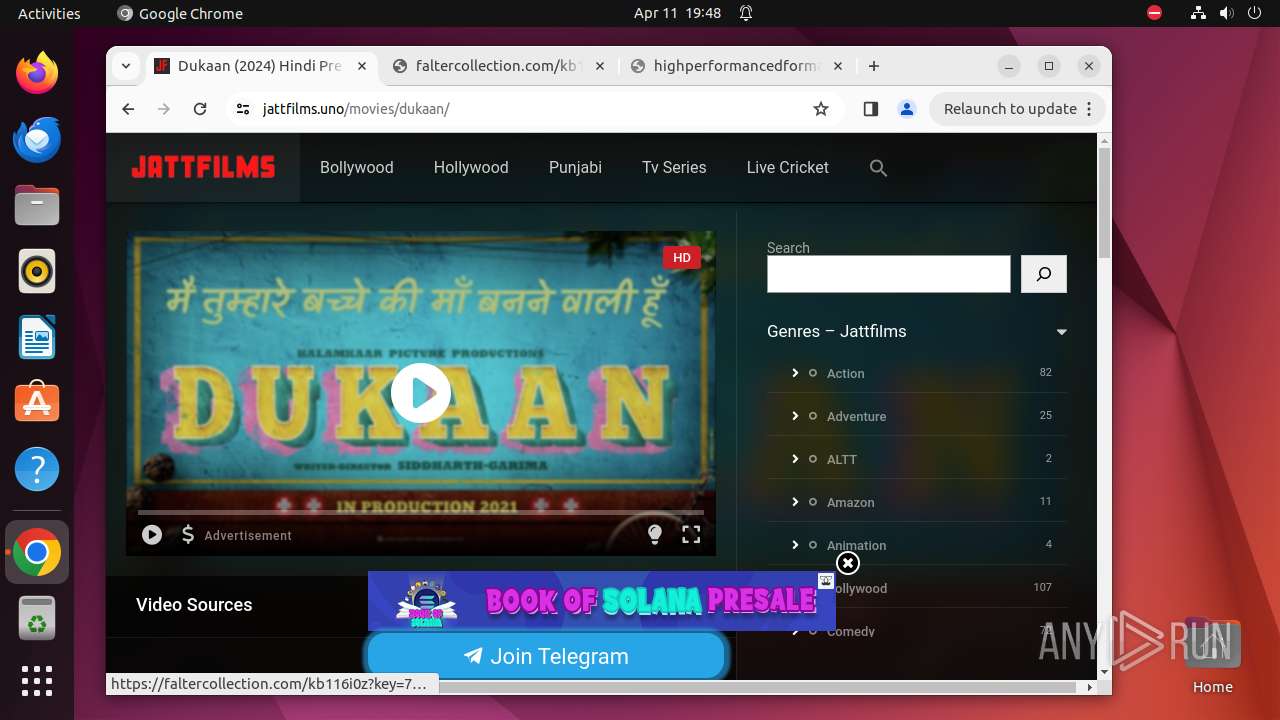This screenshot has width=1280, height=720.
Task: Launch Thunderbird mail from the dock
Action: point(37,139)
